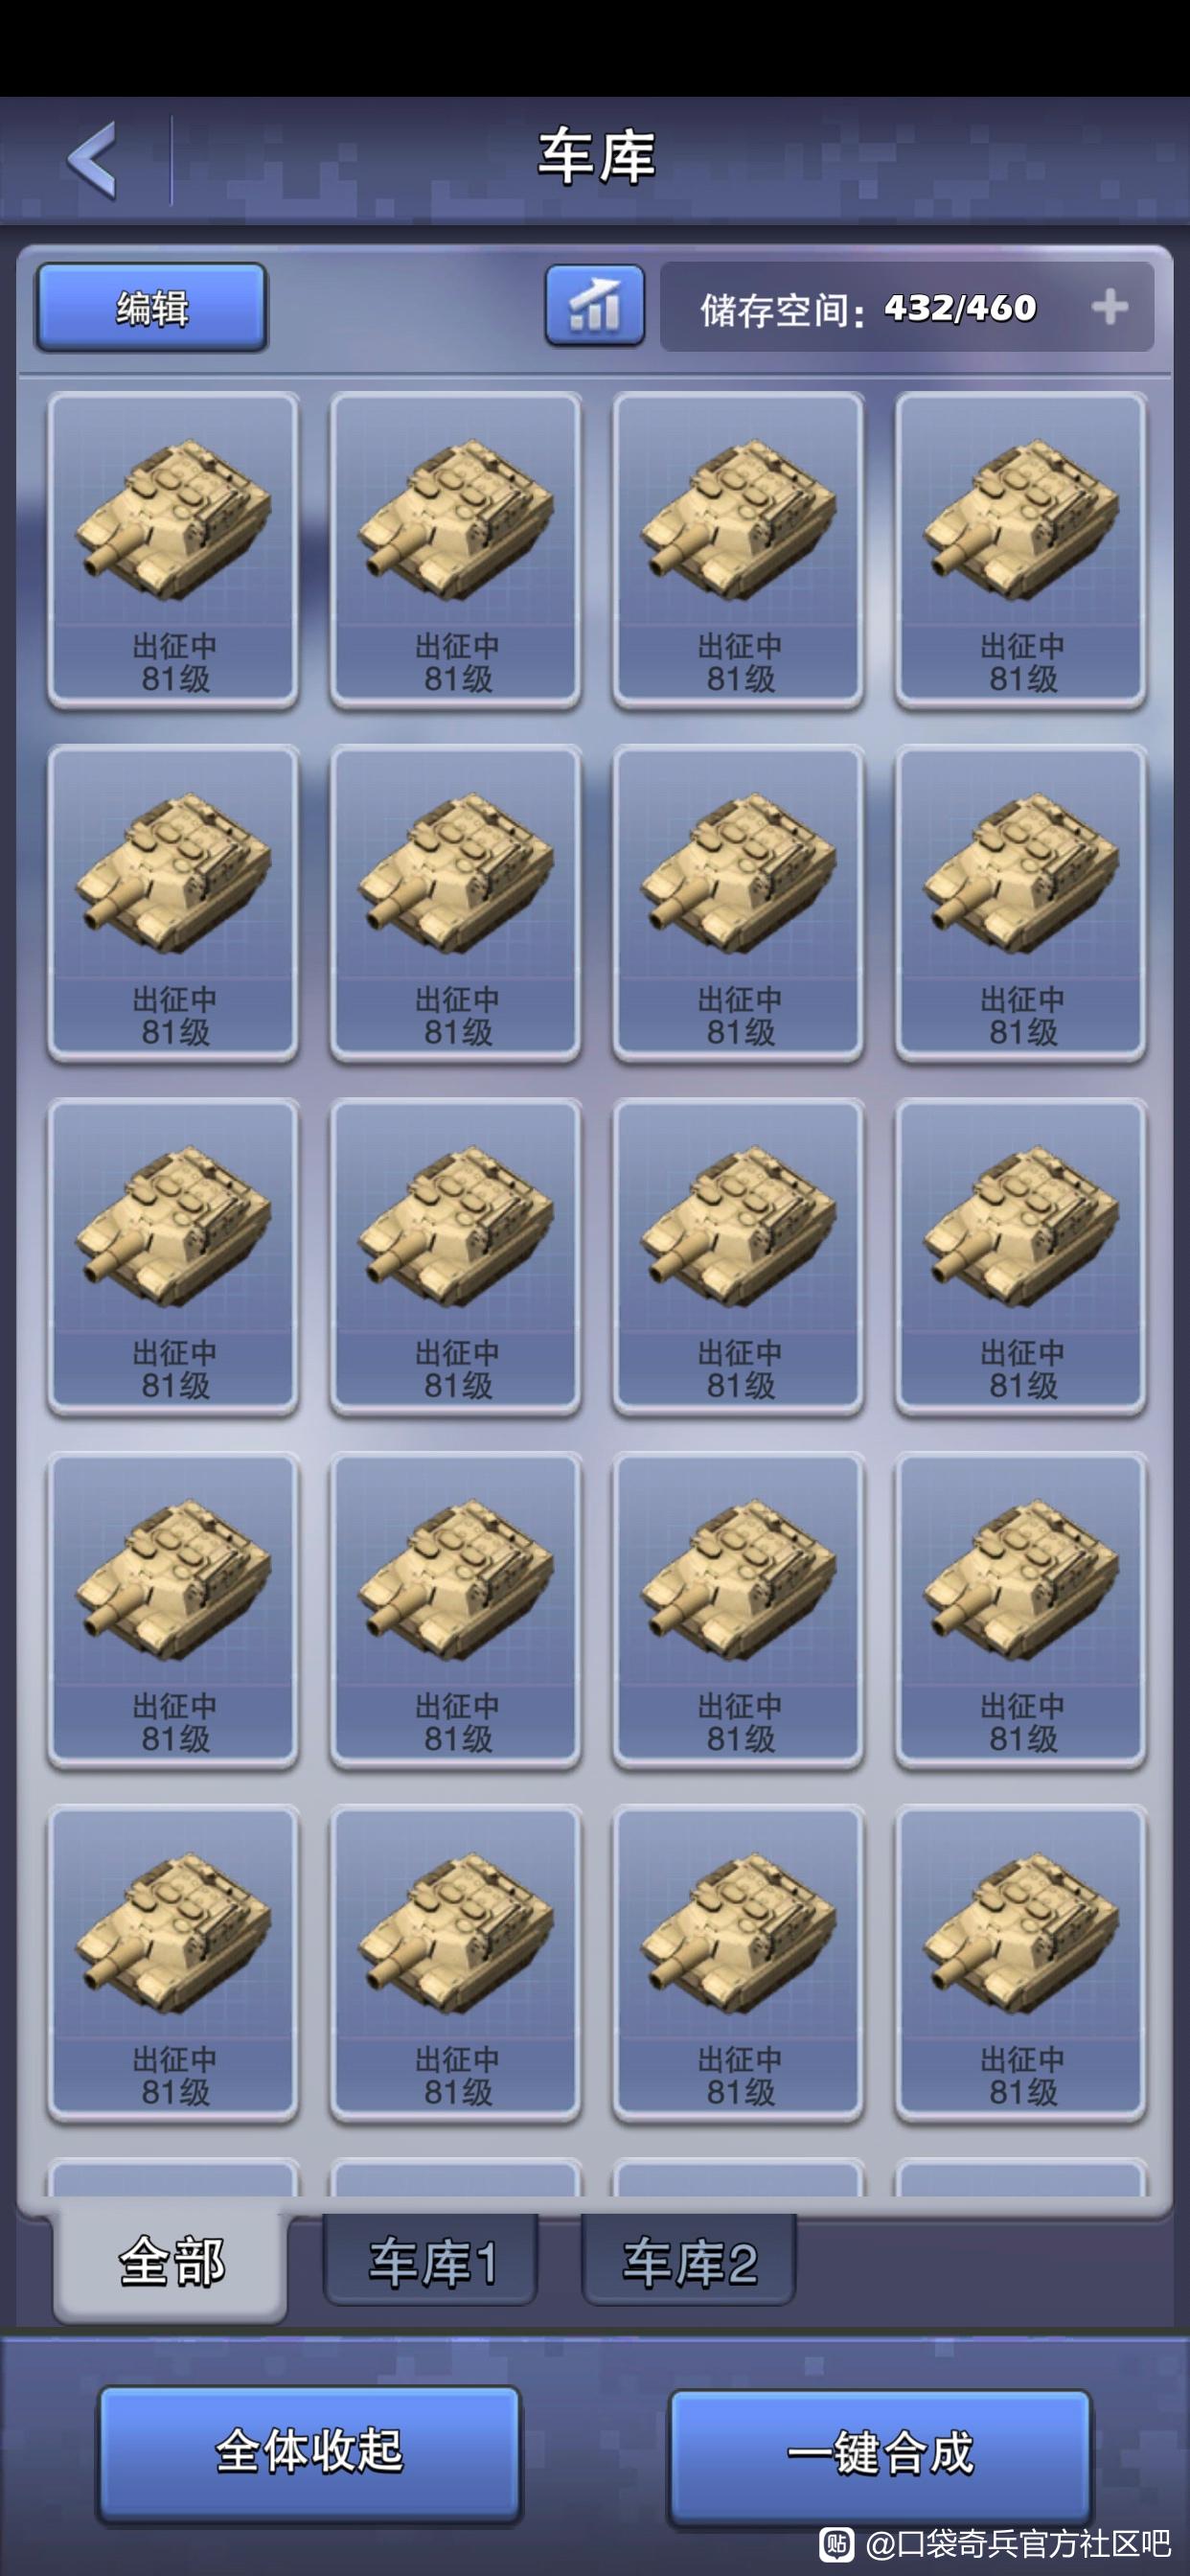
Task: Tap the 储存空间 432/460 storage bar
Action: click(907, 307)
